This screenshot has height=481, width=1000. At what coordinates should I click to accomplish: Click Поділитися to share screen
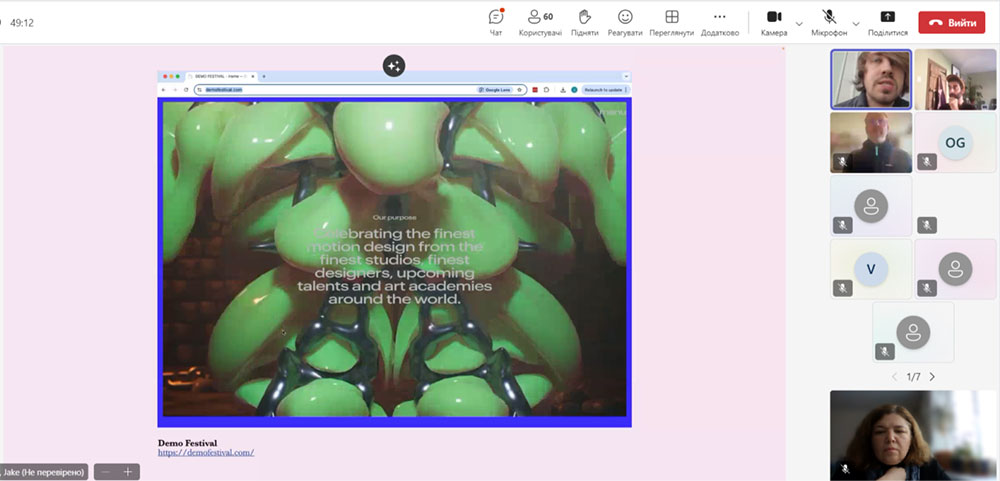(888, 22)
